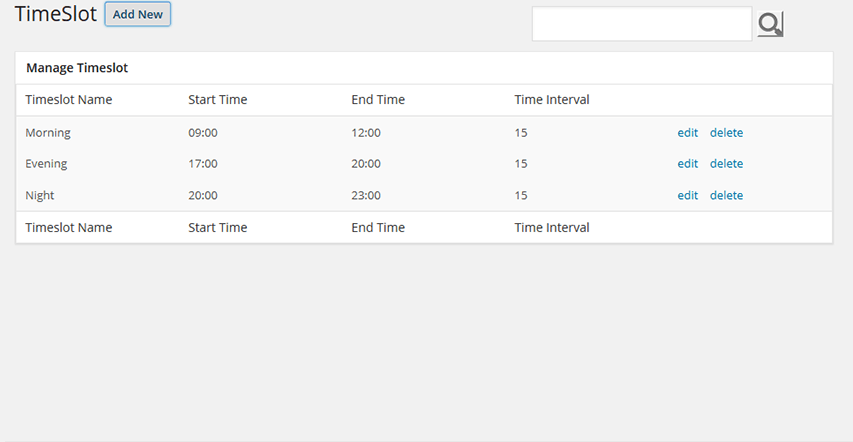The image size is (853, 442).
Task: Click the Add New timeslot button
Action: 138,14
